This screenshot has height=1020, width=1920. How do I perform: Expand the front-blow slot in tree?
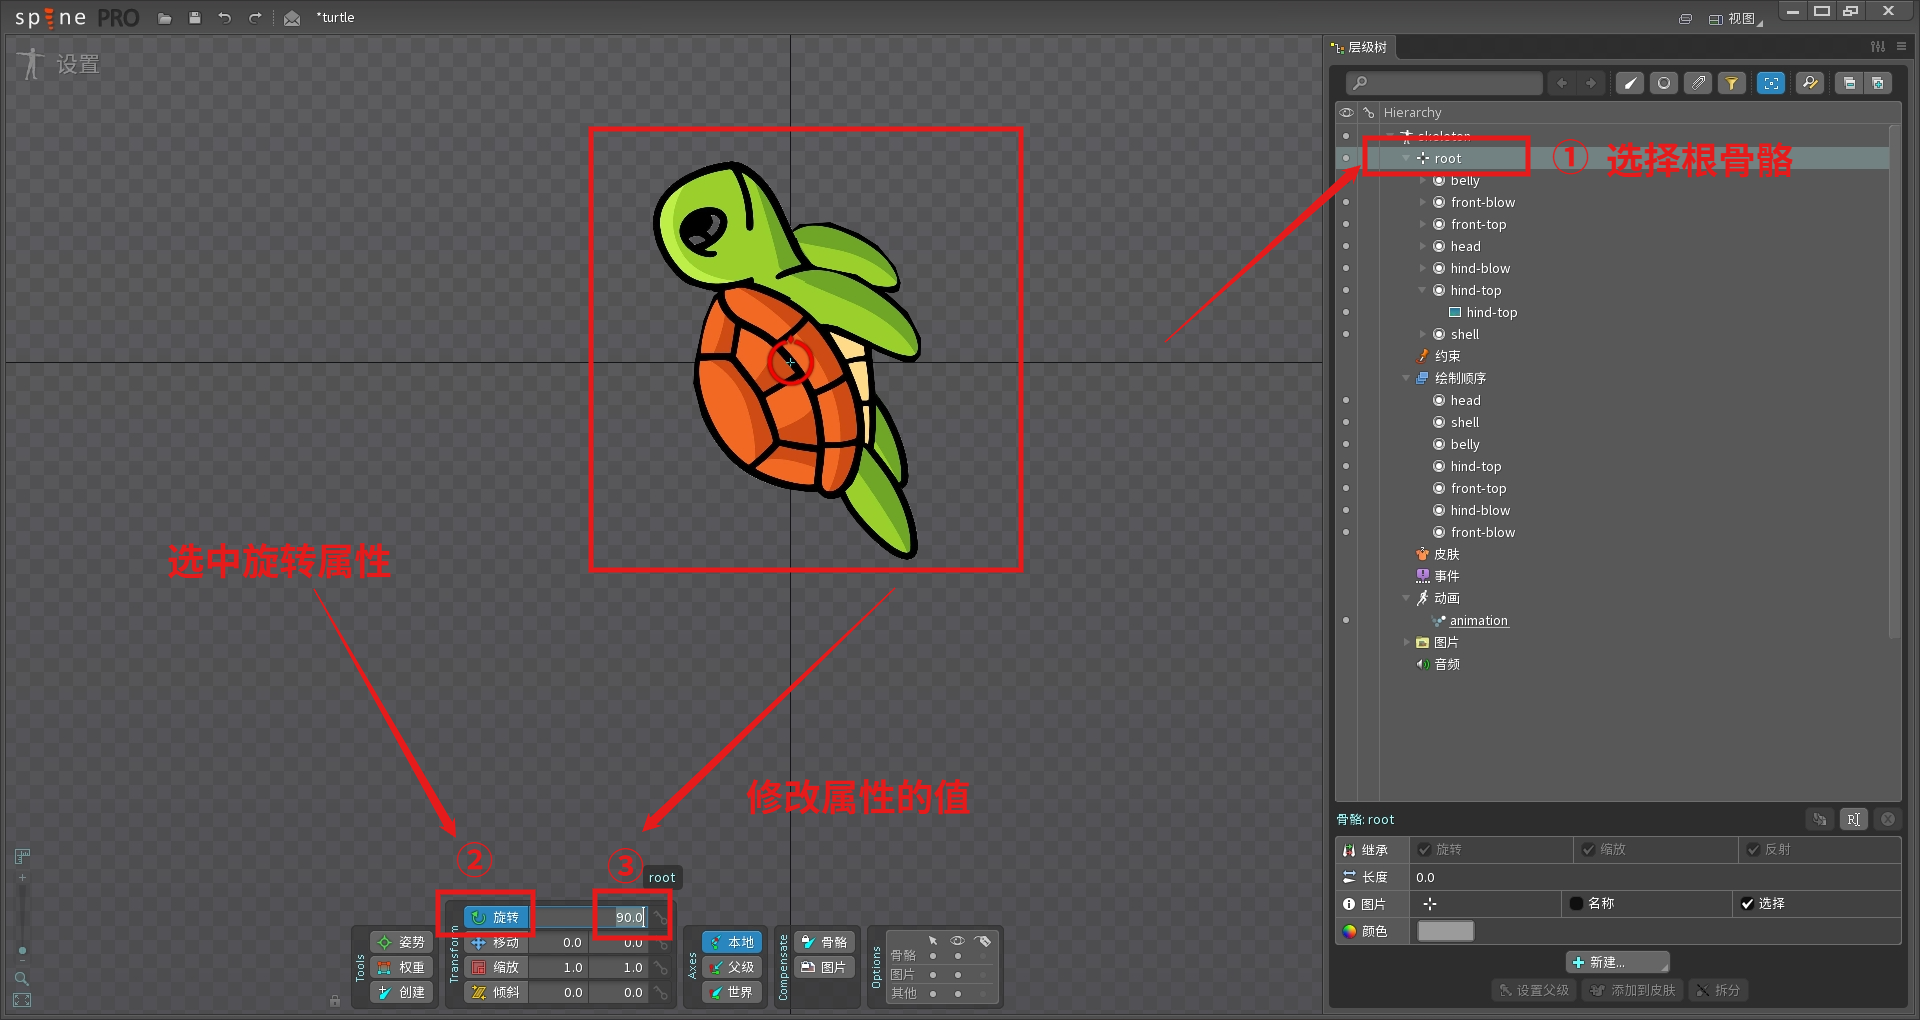pos(1423,202)
